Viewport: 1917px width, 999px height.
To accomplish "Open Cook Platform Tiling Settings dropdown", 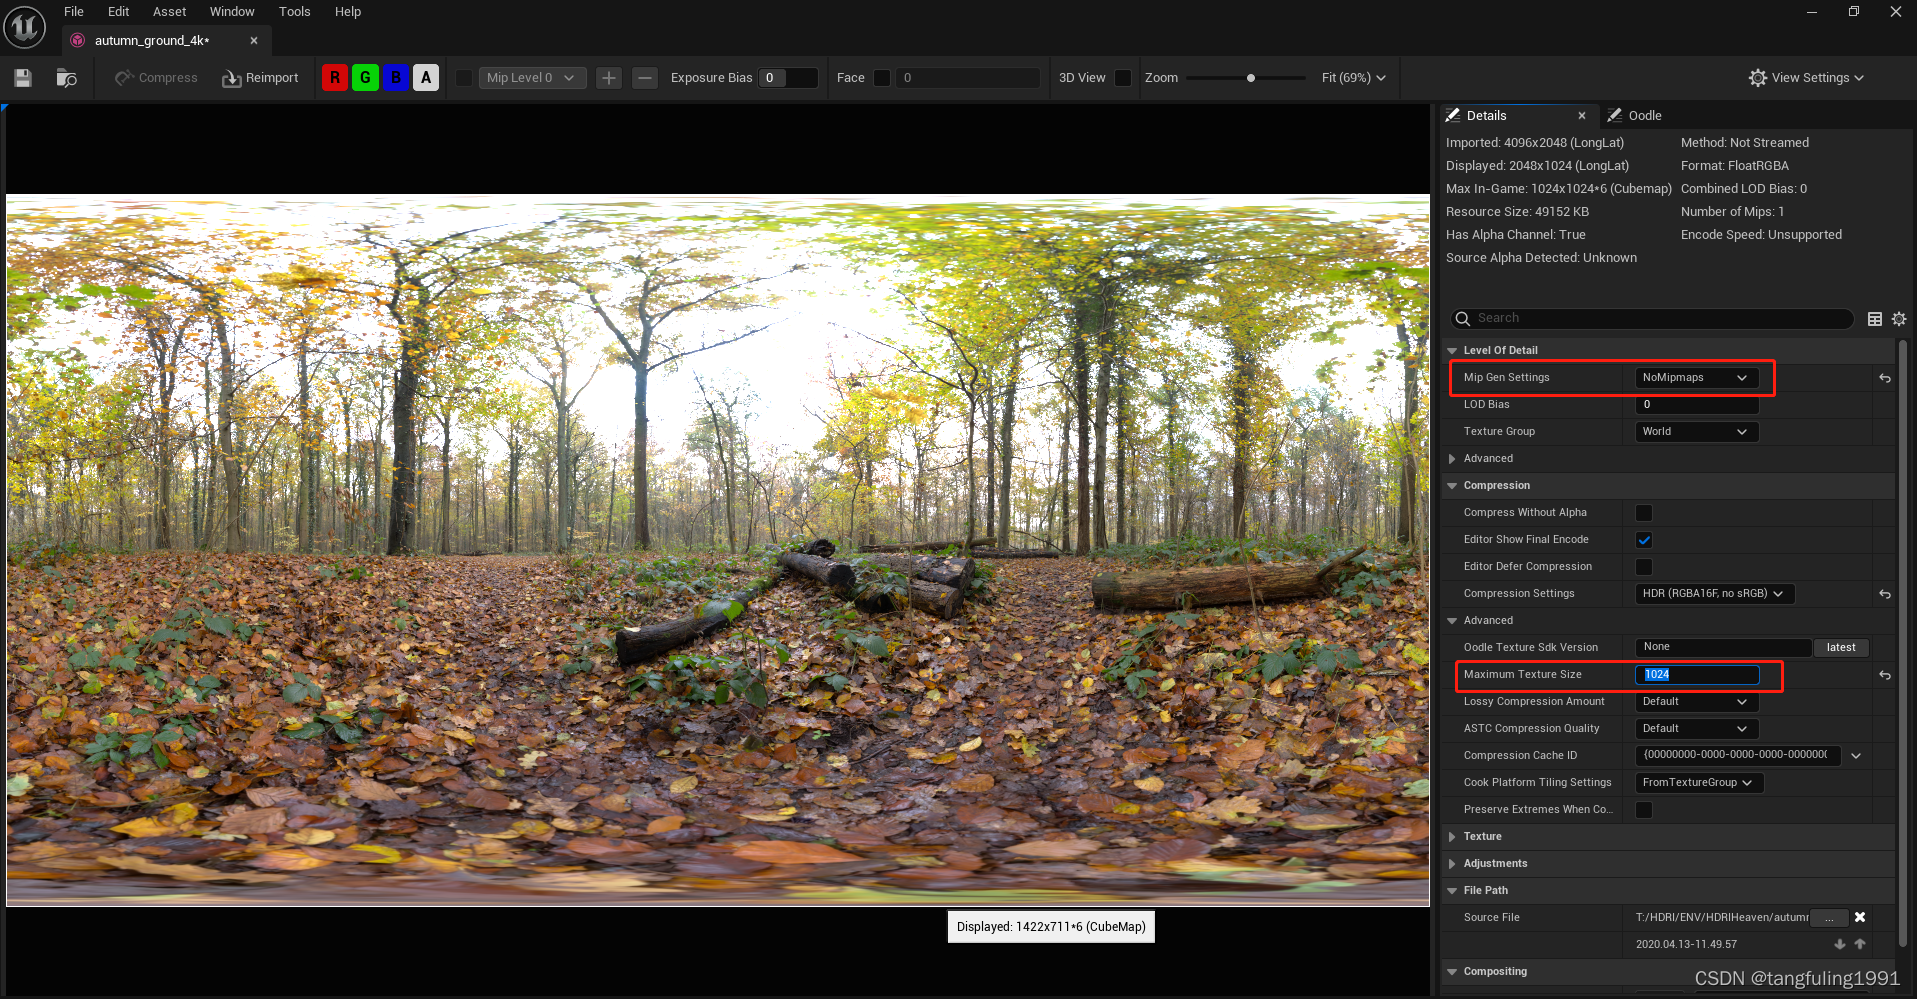I will (x=1699, y=783).
